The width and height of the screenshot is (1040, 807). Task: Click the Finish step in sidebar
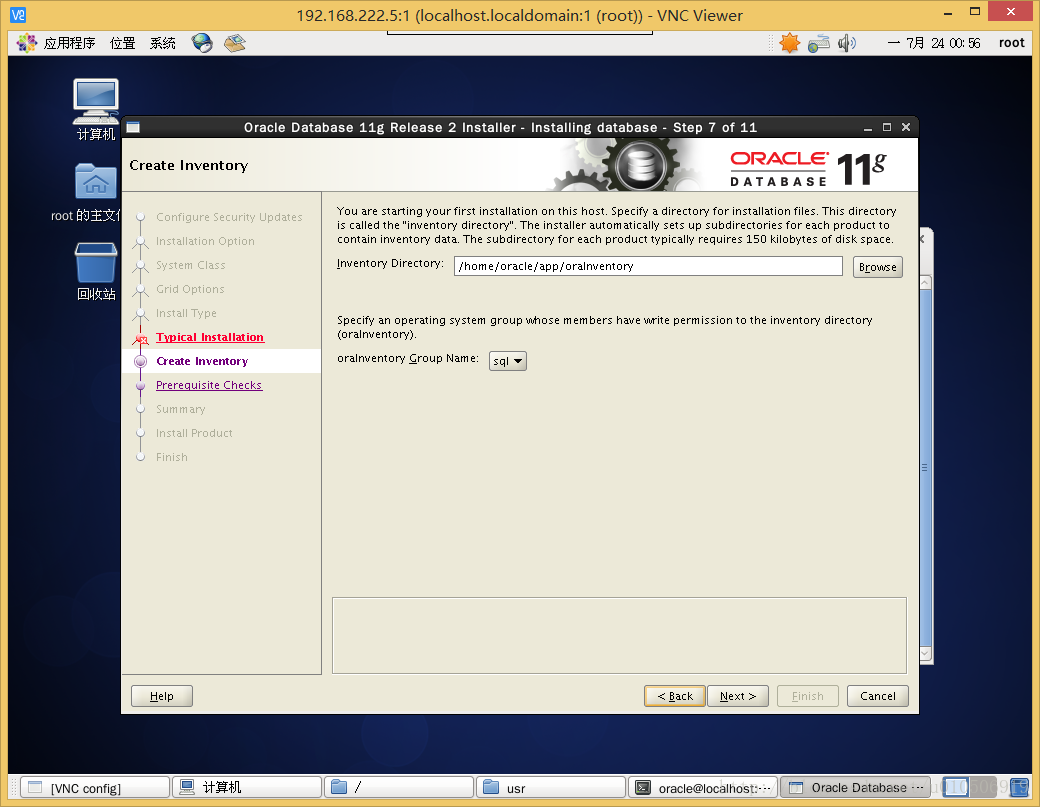[172, 457]
